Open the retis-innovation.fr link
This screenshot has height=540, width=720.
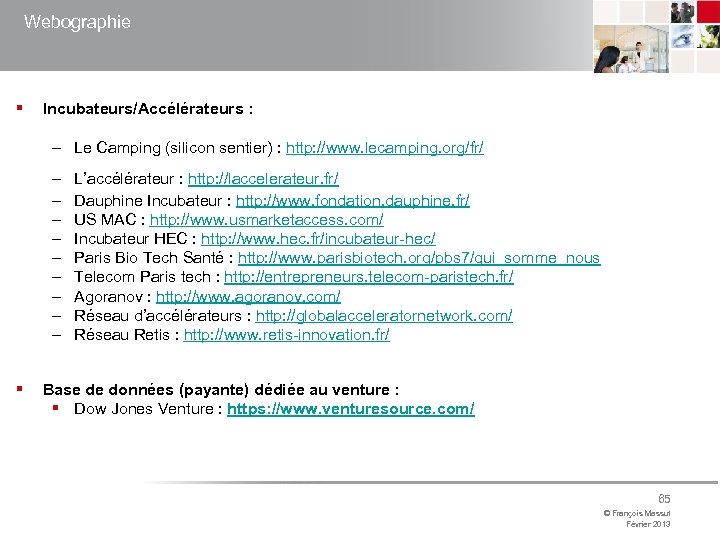click(287, 335)
